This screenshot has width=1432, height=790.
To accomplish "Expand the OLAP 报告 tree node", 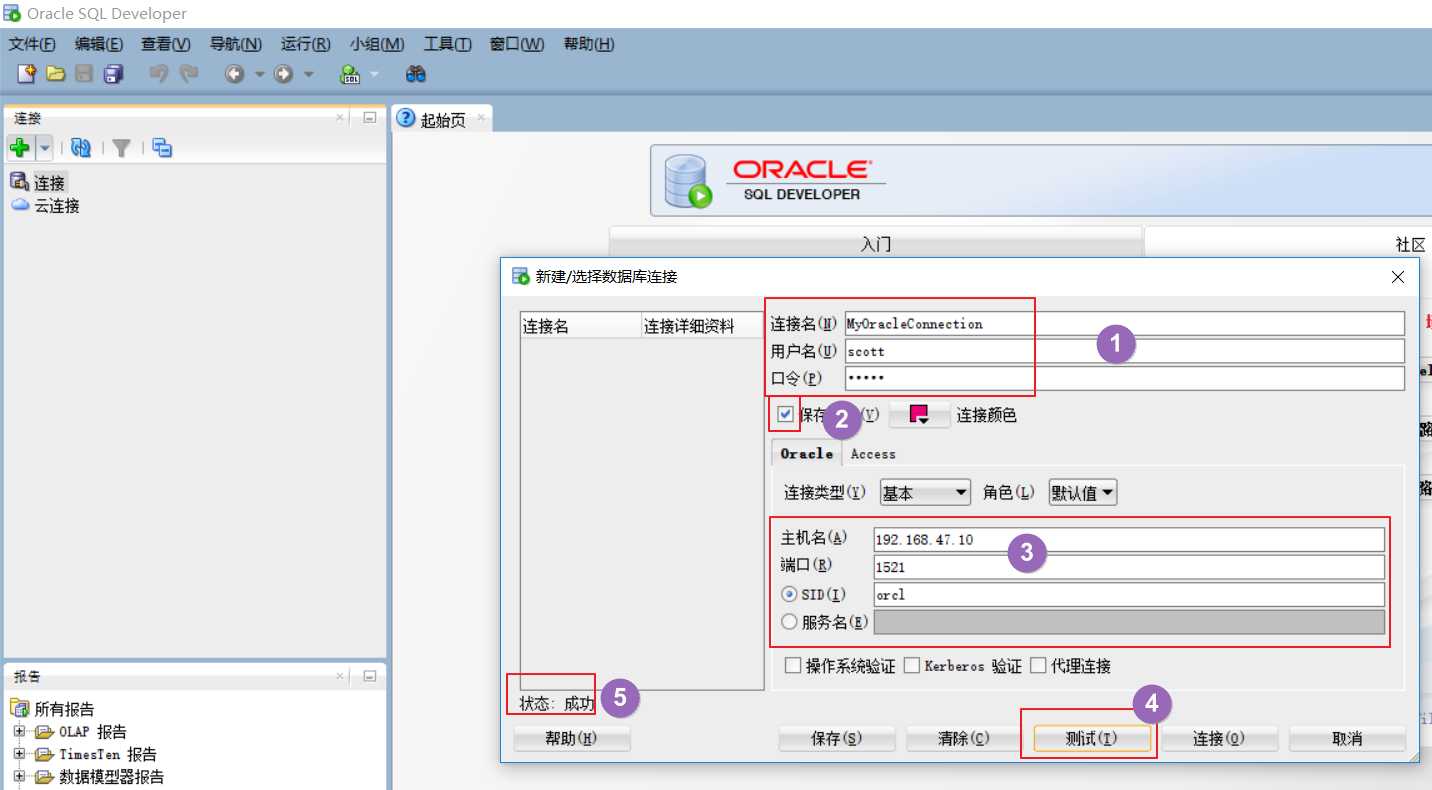I will tap(19, 732).
